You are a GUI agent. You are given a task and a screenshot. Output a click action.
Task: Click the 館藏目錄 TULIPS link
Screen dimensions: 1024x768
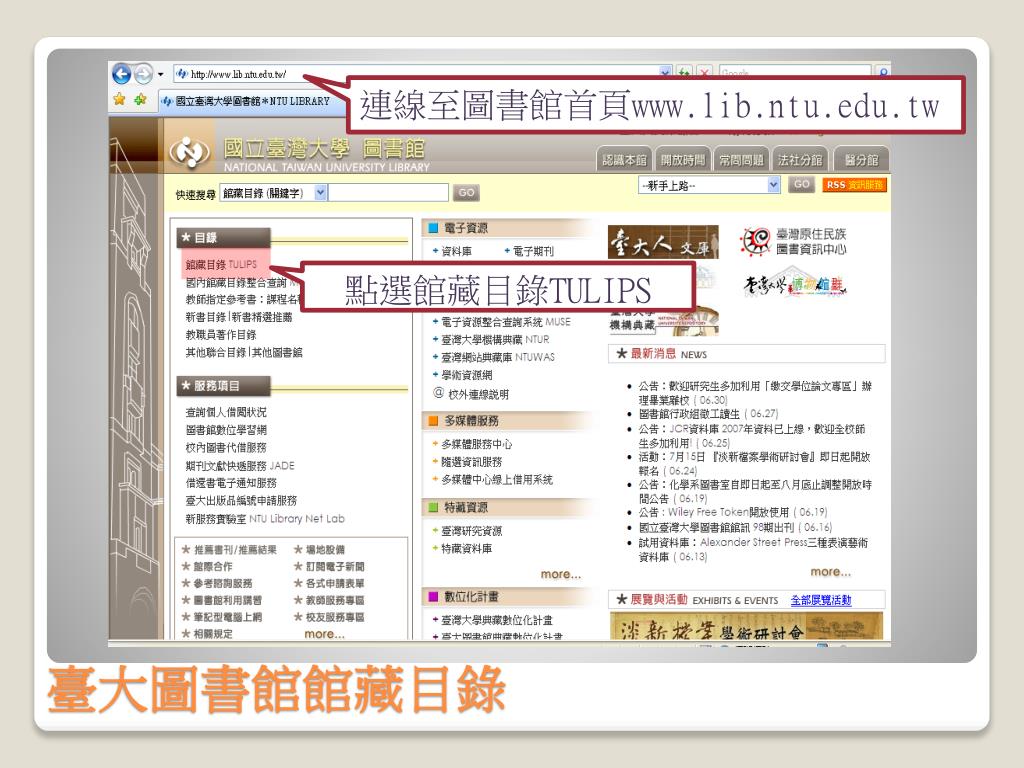(221, 264)
